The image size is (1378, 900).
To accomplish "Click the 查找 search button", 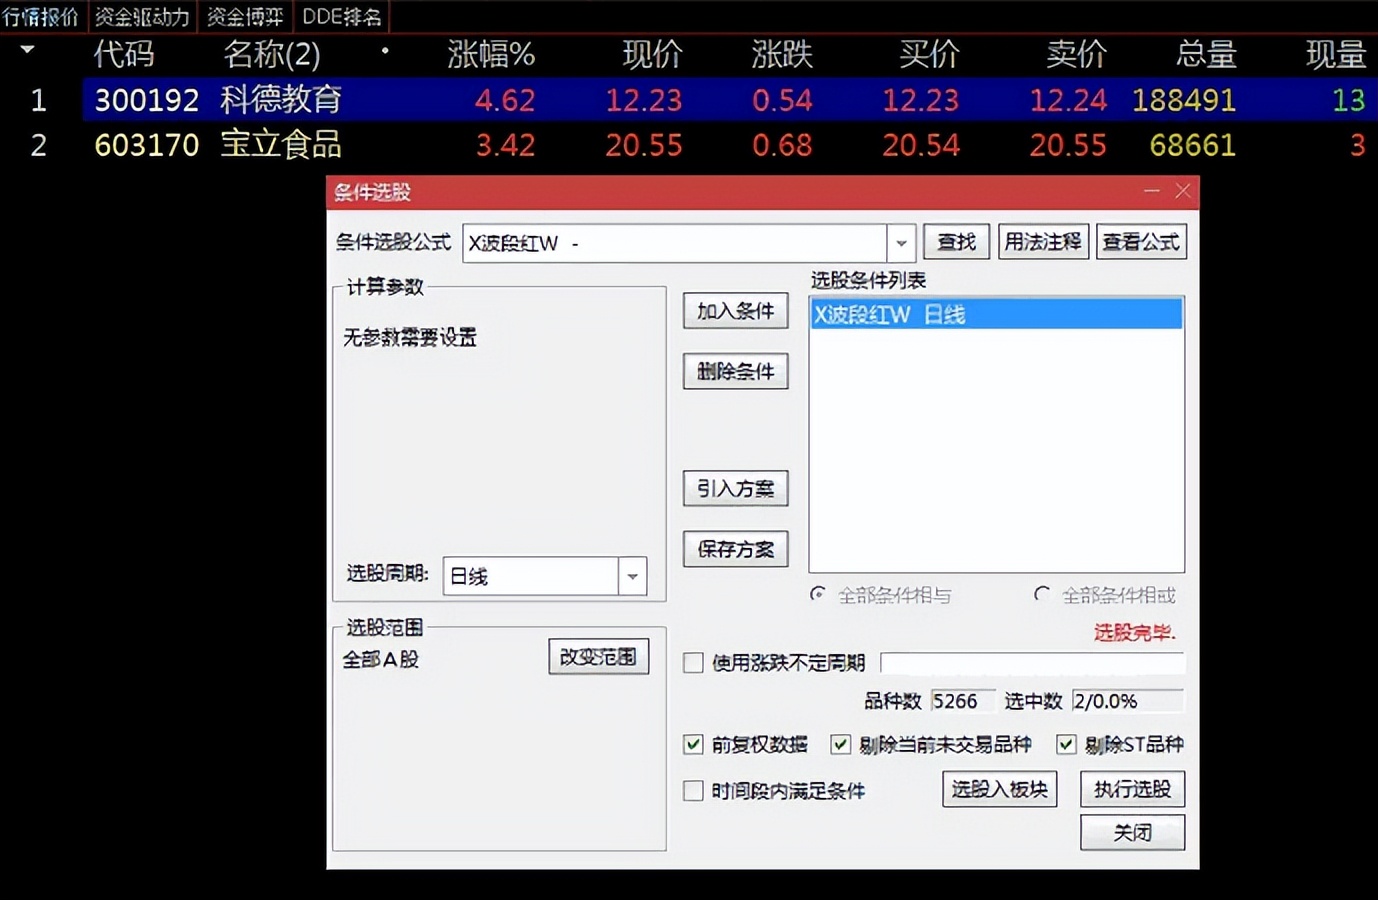I will 956,241.
